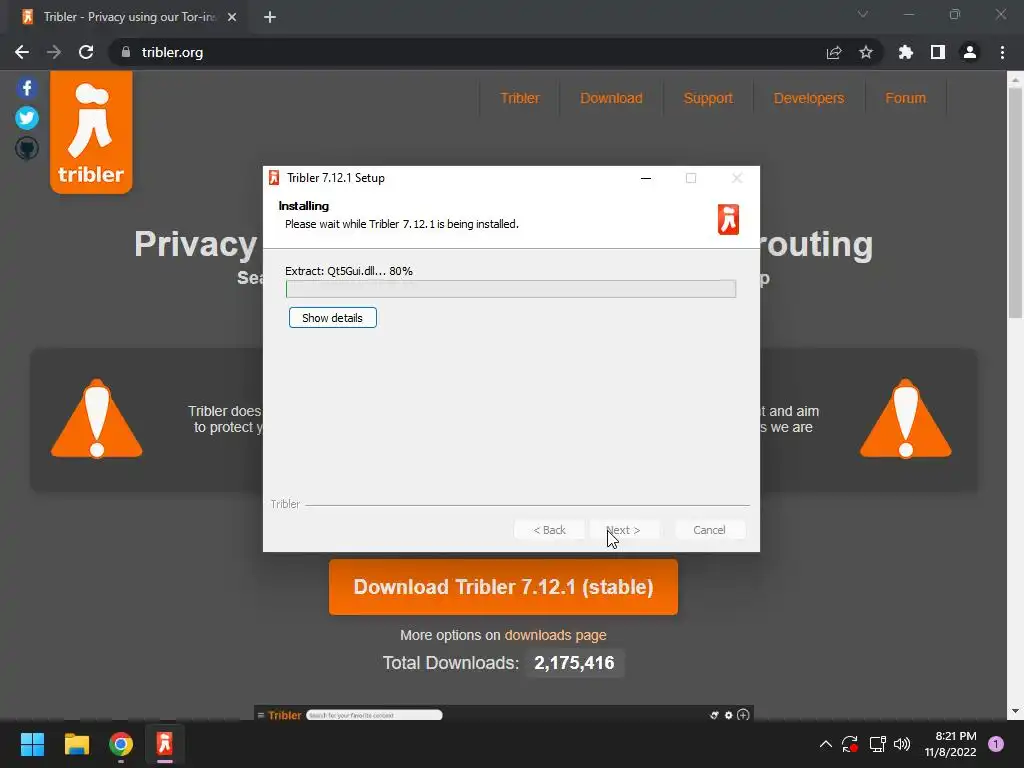
Task: Open Chrome extensions puzzle icon
Action: 906,52
